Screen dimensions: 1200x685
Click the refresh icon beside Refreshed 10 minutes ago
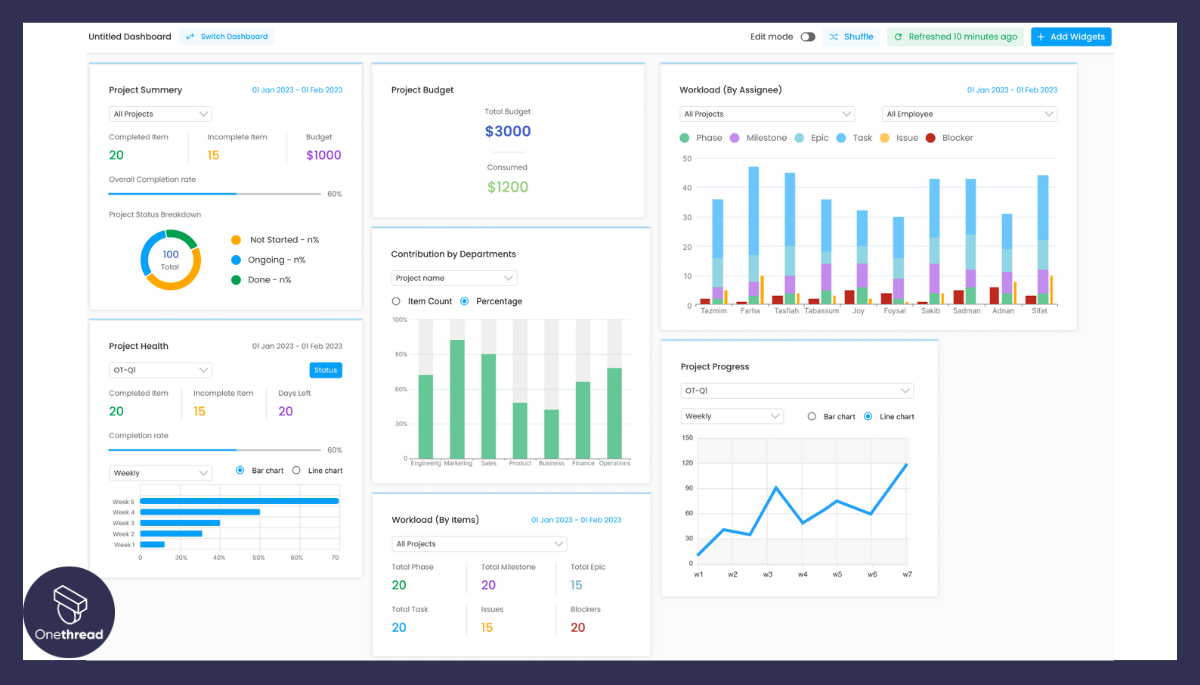899,36
